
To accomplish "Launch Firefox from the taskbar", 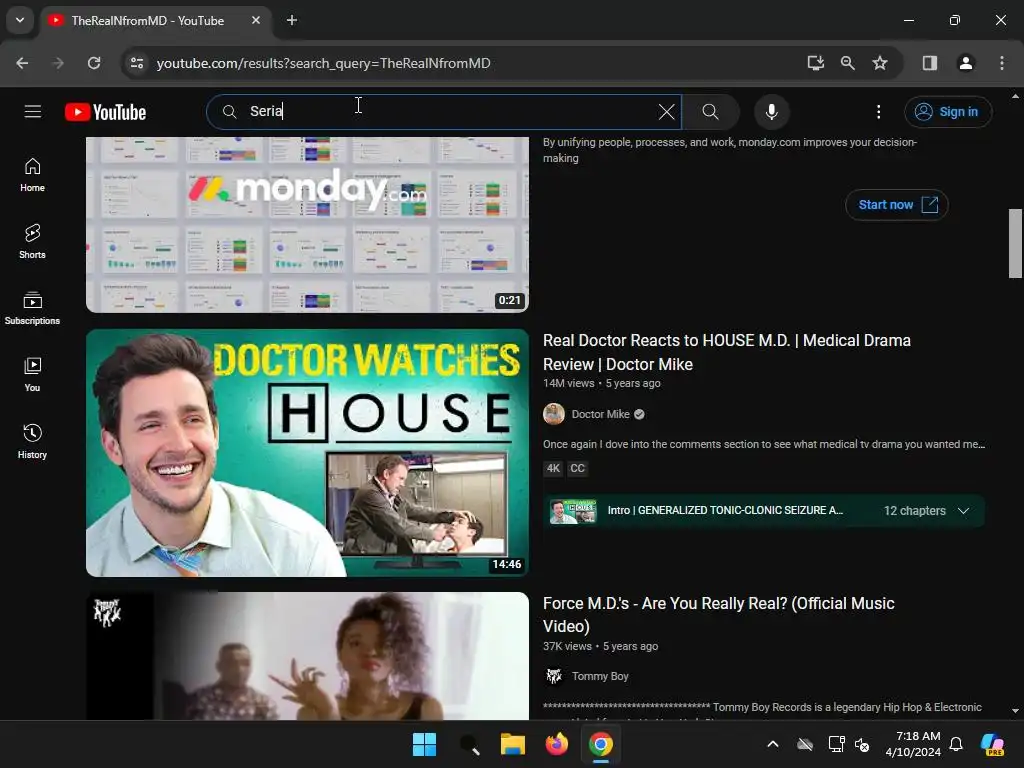I will (556, 744).
